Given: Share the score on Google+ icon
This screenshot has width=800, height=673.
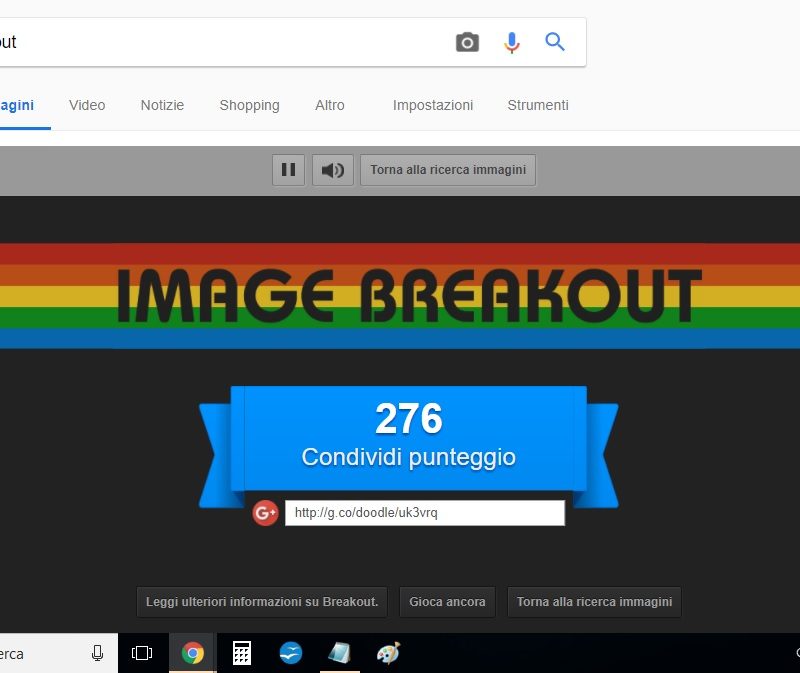Looking at the screenshot, I should pos(265,513).
